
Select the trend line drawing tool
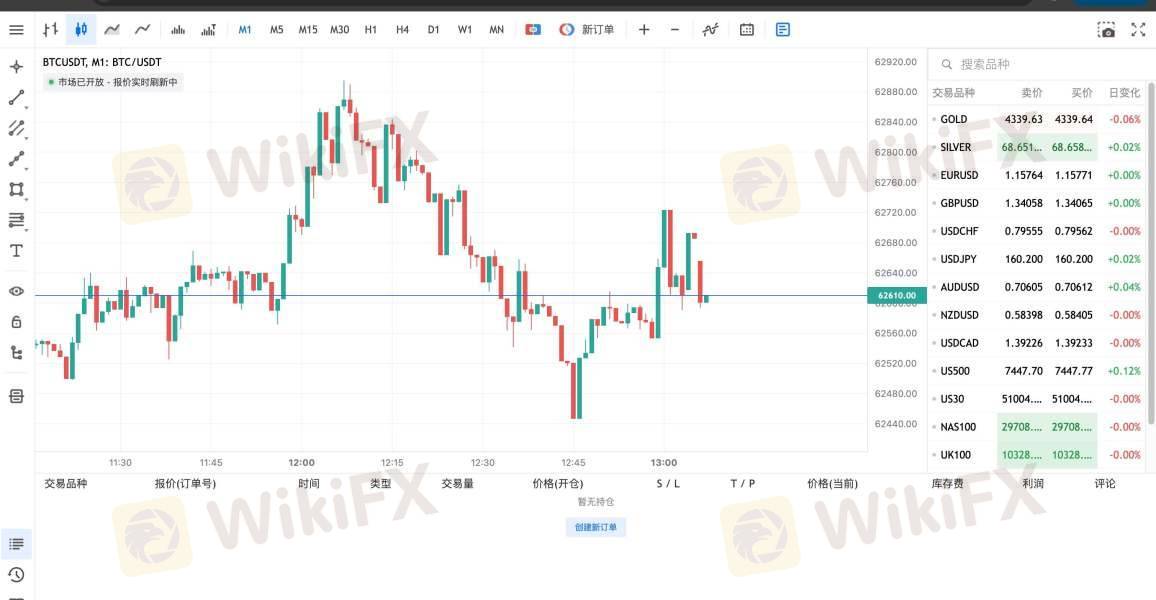pyautogui.click(x=16, y=97)
